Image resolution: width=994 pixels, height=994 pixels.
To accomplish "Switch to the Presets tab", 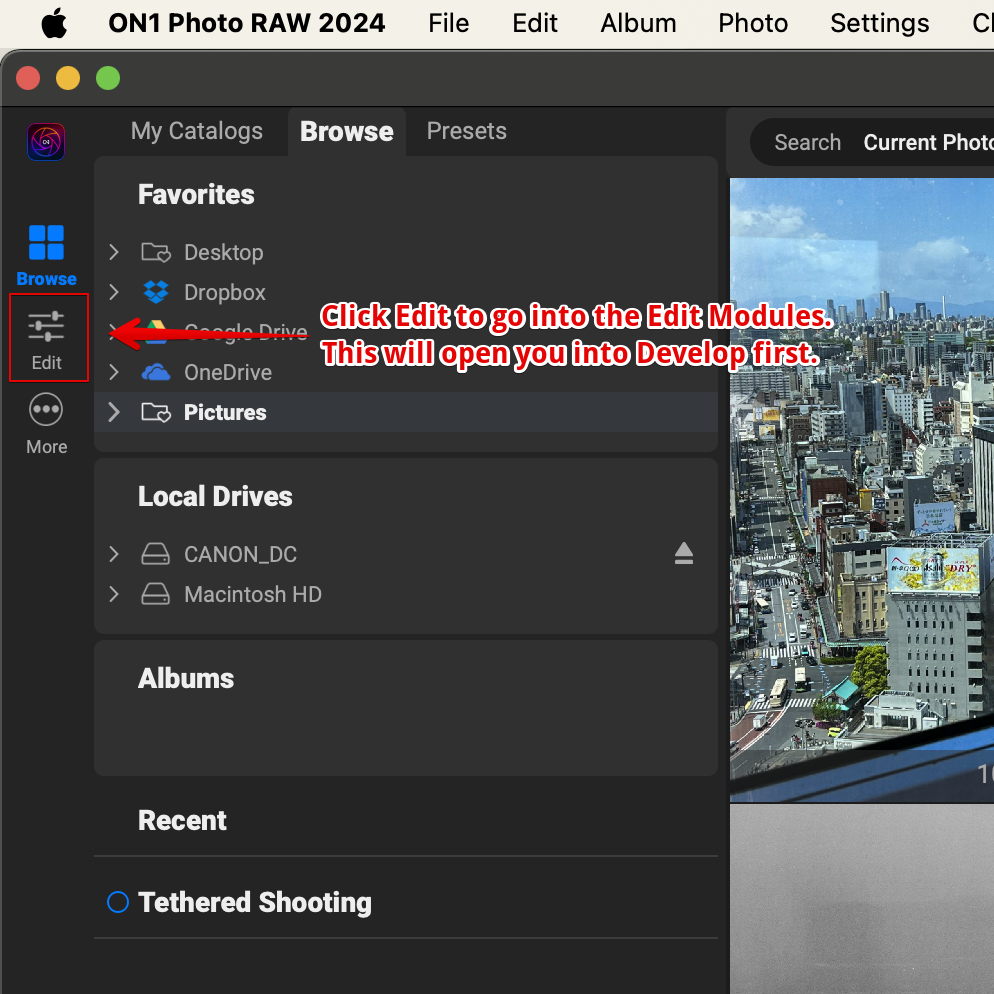I will (x=466, y=131).
